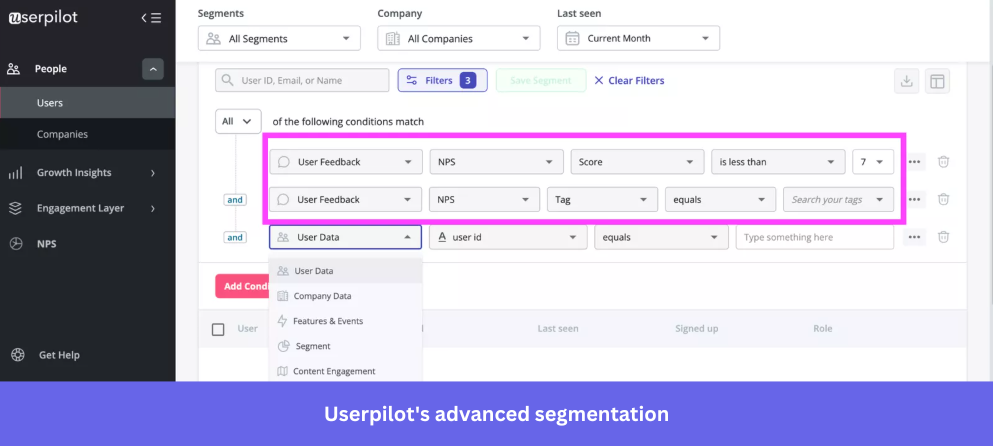Select Company Data in the dropdown list
Screen dimensions: 993x446
click(x=345, y=296)
